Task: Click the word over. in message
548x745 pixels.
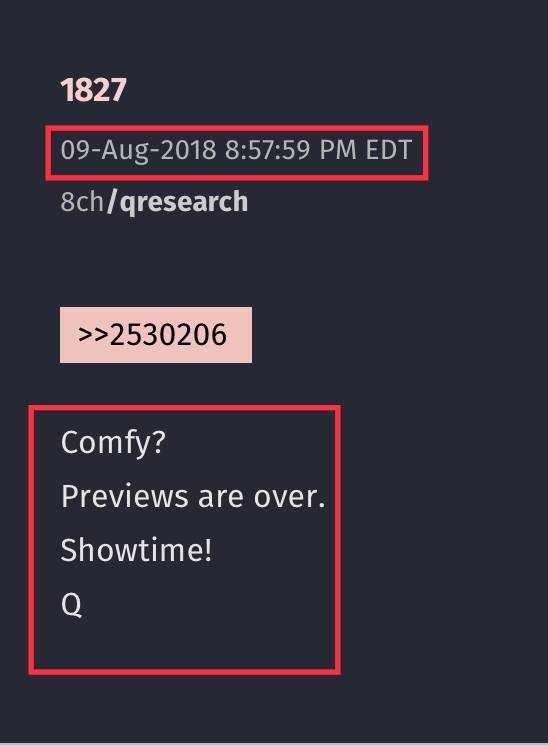Action: click(289, 497)
